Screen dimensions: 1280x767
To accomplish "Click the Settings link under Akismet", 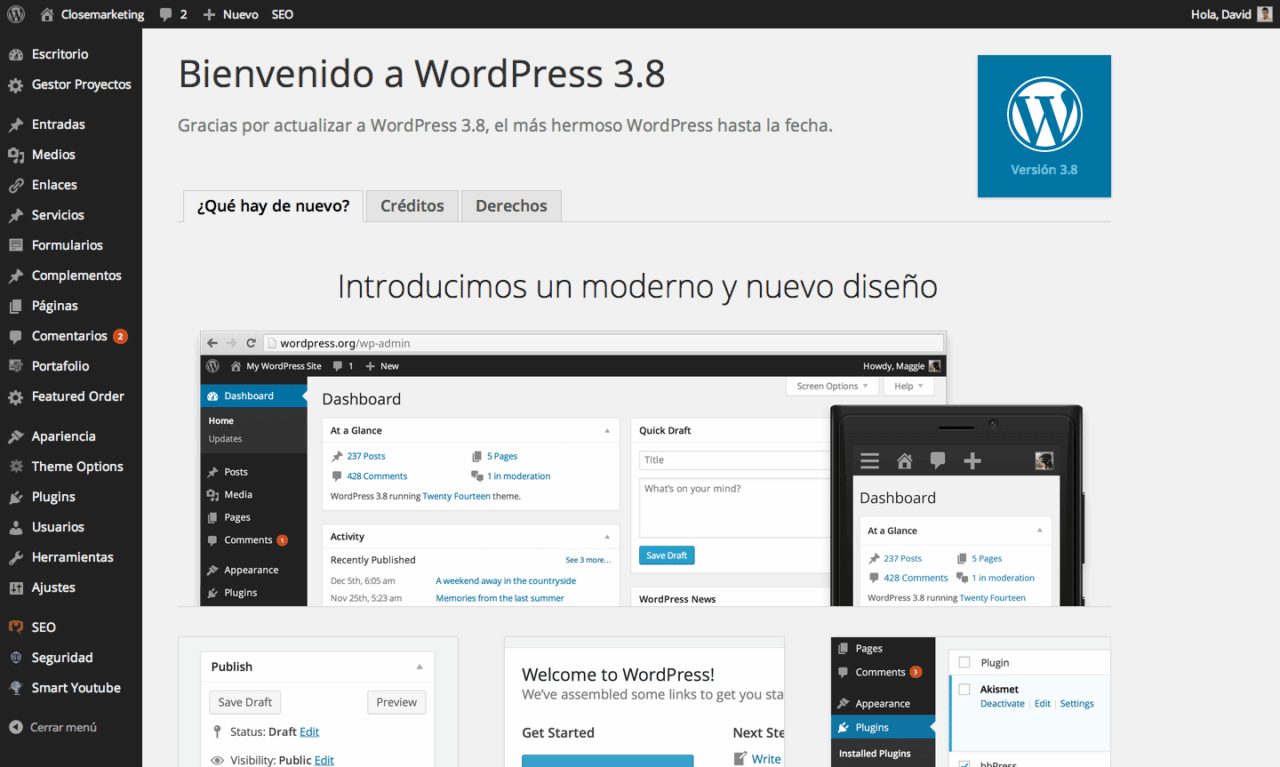I will (x=1077, y=704).
